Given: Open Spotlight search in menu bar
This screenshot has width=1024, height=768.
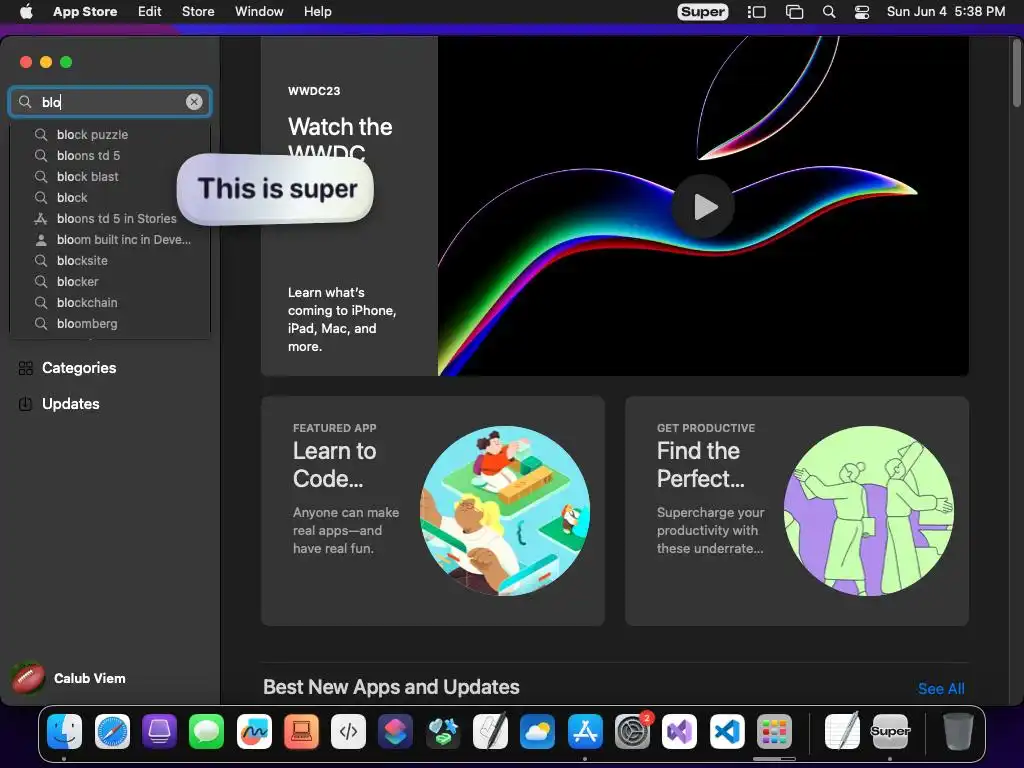Looking at the screenshot, I should pos(829,12).
